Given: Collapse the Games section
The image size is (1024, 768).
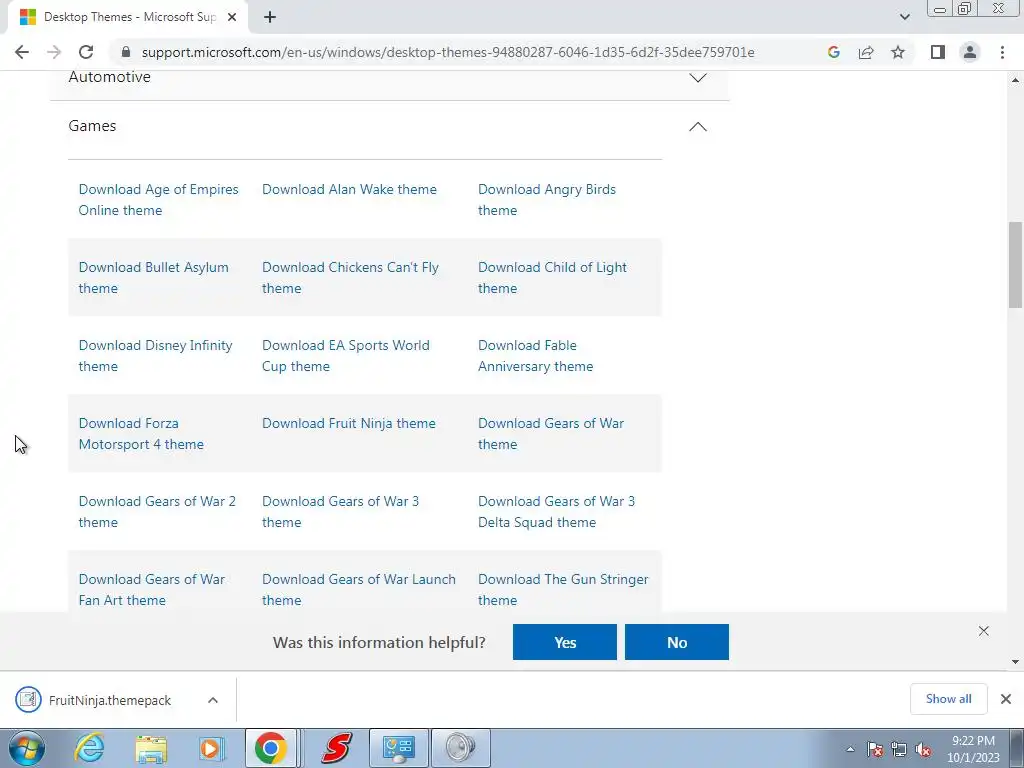Looking at the screenshot, I should (x=389, y=126).
